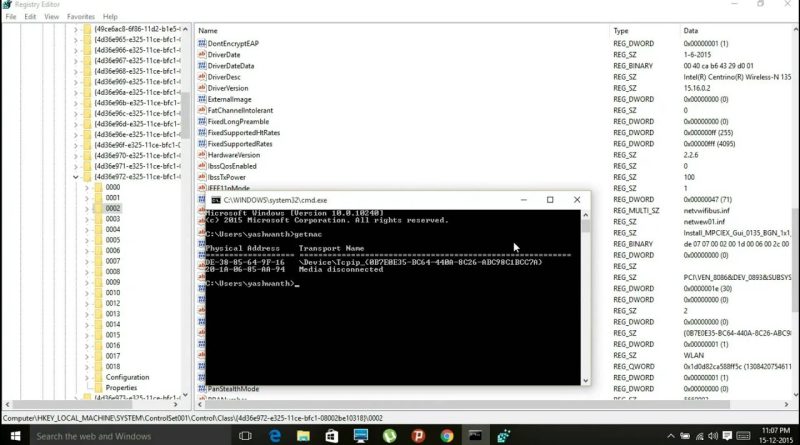Viewport: 800px width, 445px height.
Task: Open the Favorites menu
Action: pos(81,17)
